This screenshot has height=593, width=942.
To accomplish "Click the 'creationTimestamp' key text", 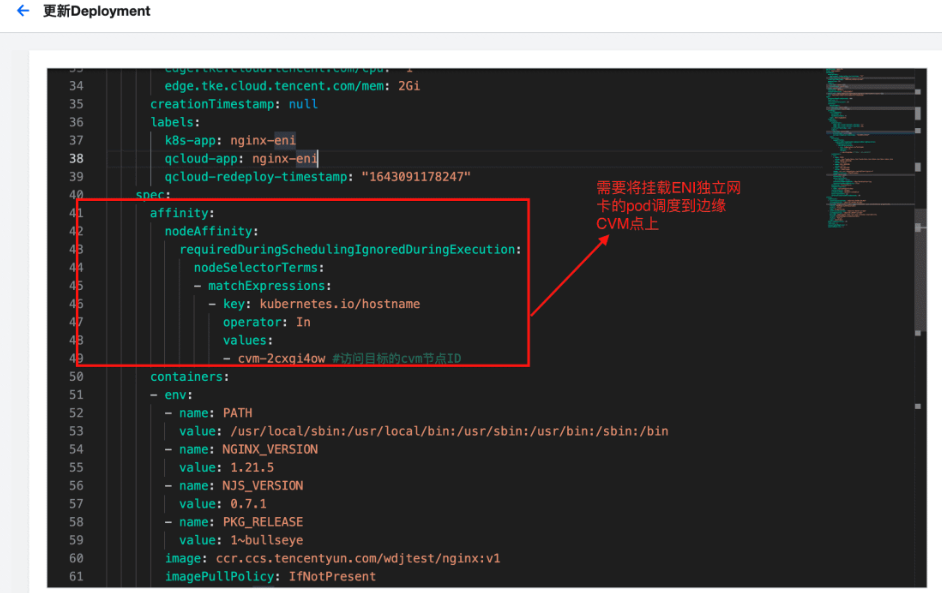I will click(x=212, y=104).
